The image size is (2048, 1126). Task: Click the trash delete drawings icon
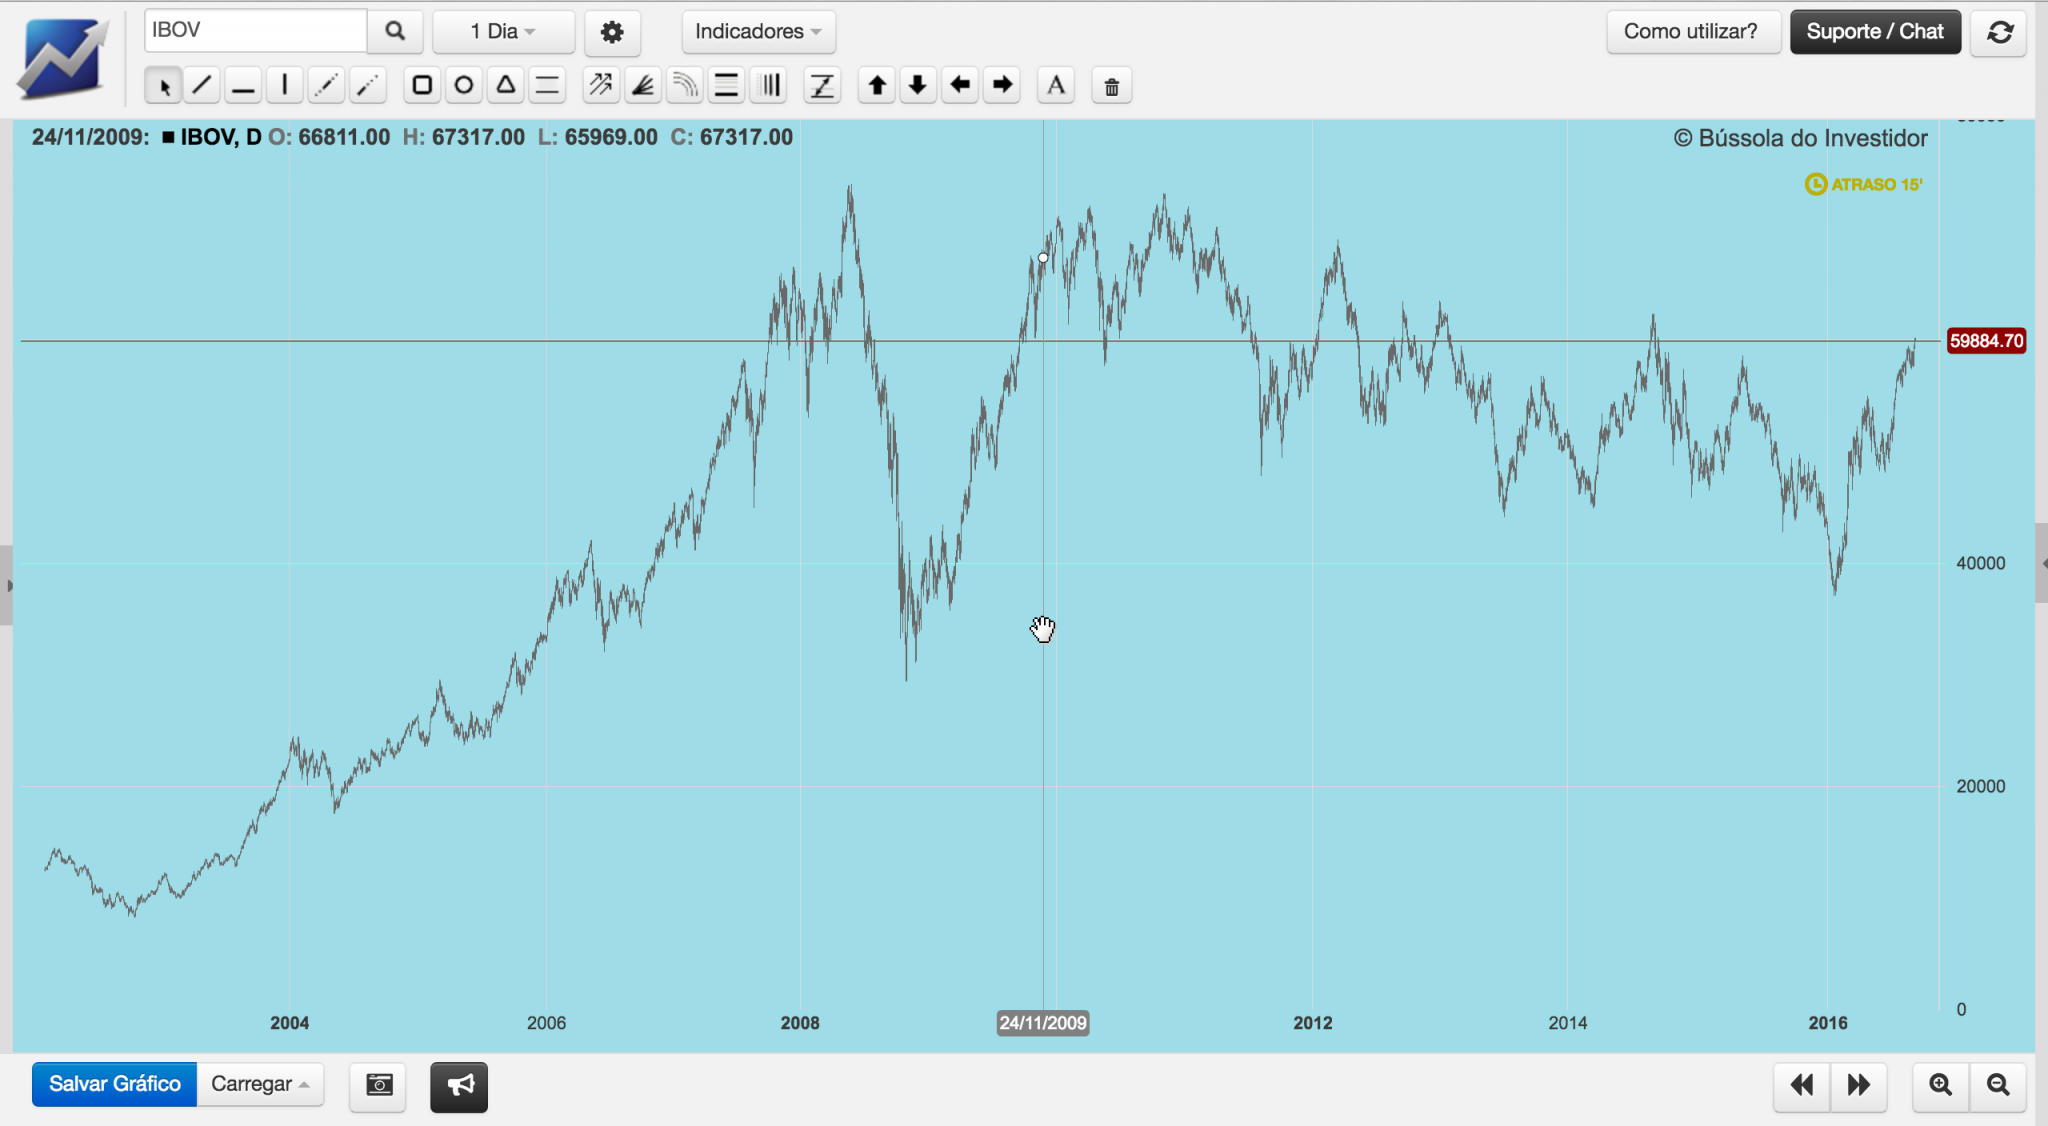pos(1111,86)
